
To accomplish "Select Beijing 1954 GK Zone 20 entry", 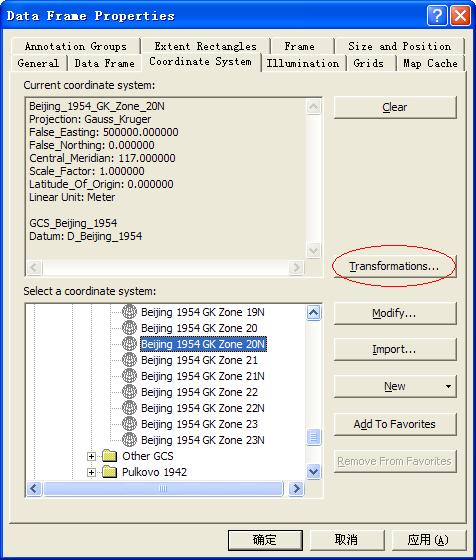I will coord(199,328).
